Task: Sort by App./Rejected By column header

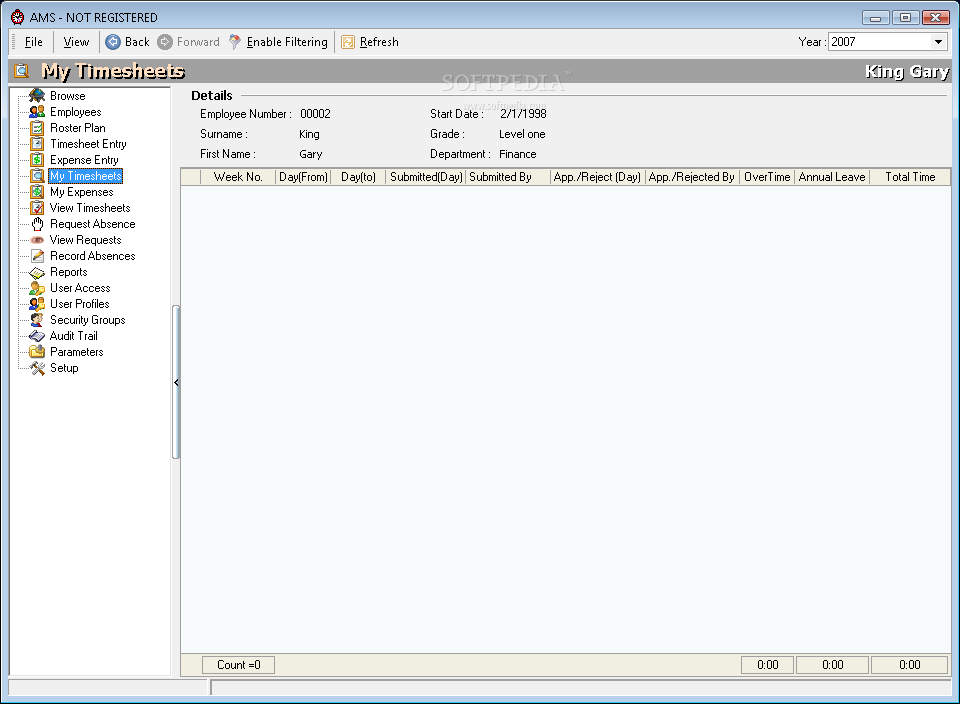Action: point(692,177)
